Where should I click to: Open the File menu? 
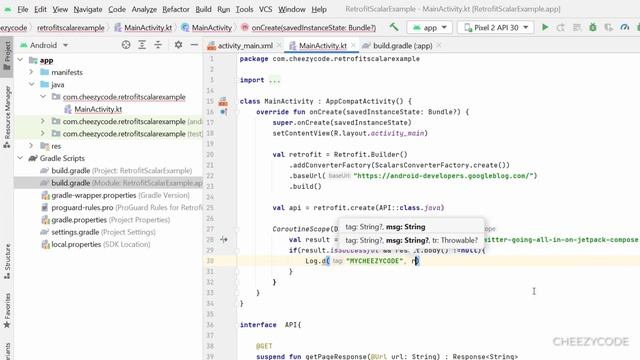pyautogui.click(x=22, y=9)
